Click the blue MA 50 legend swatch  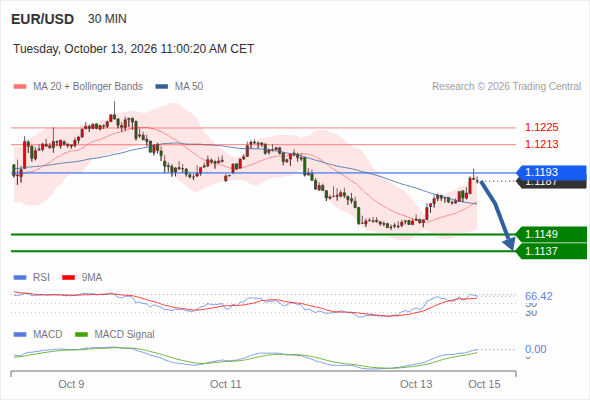point(162,87)
